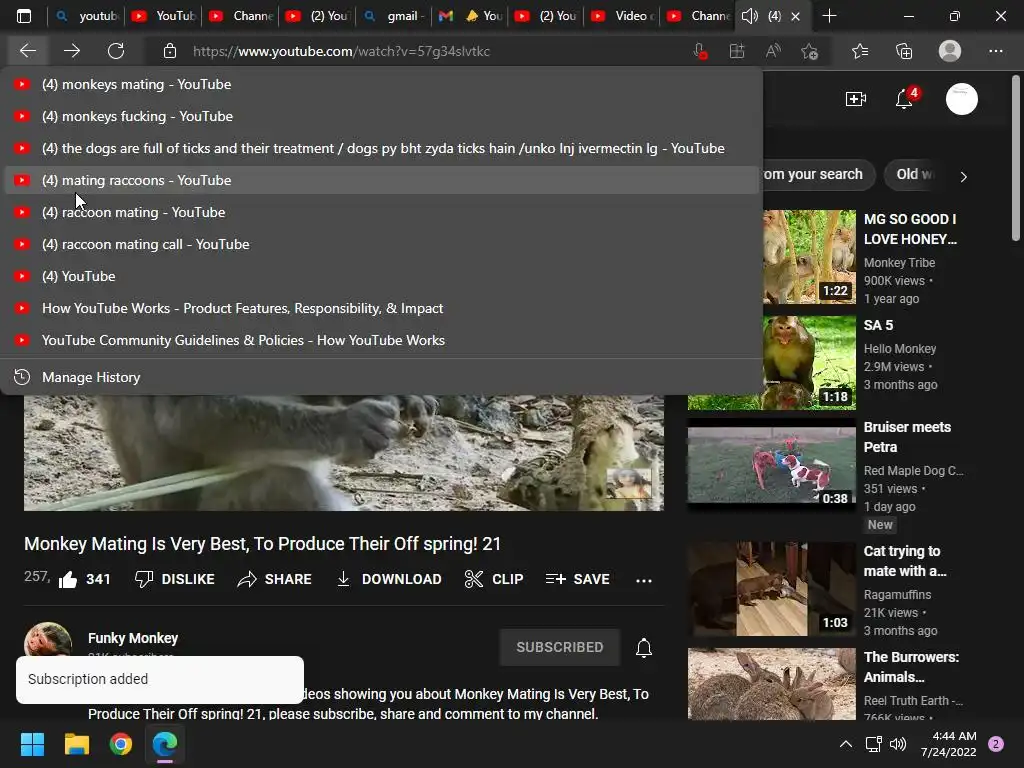This screenshot has height=768, width=1024.
Task: Open Google Chrome from taskbar
Action: [x=121, y=744]
